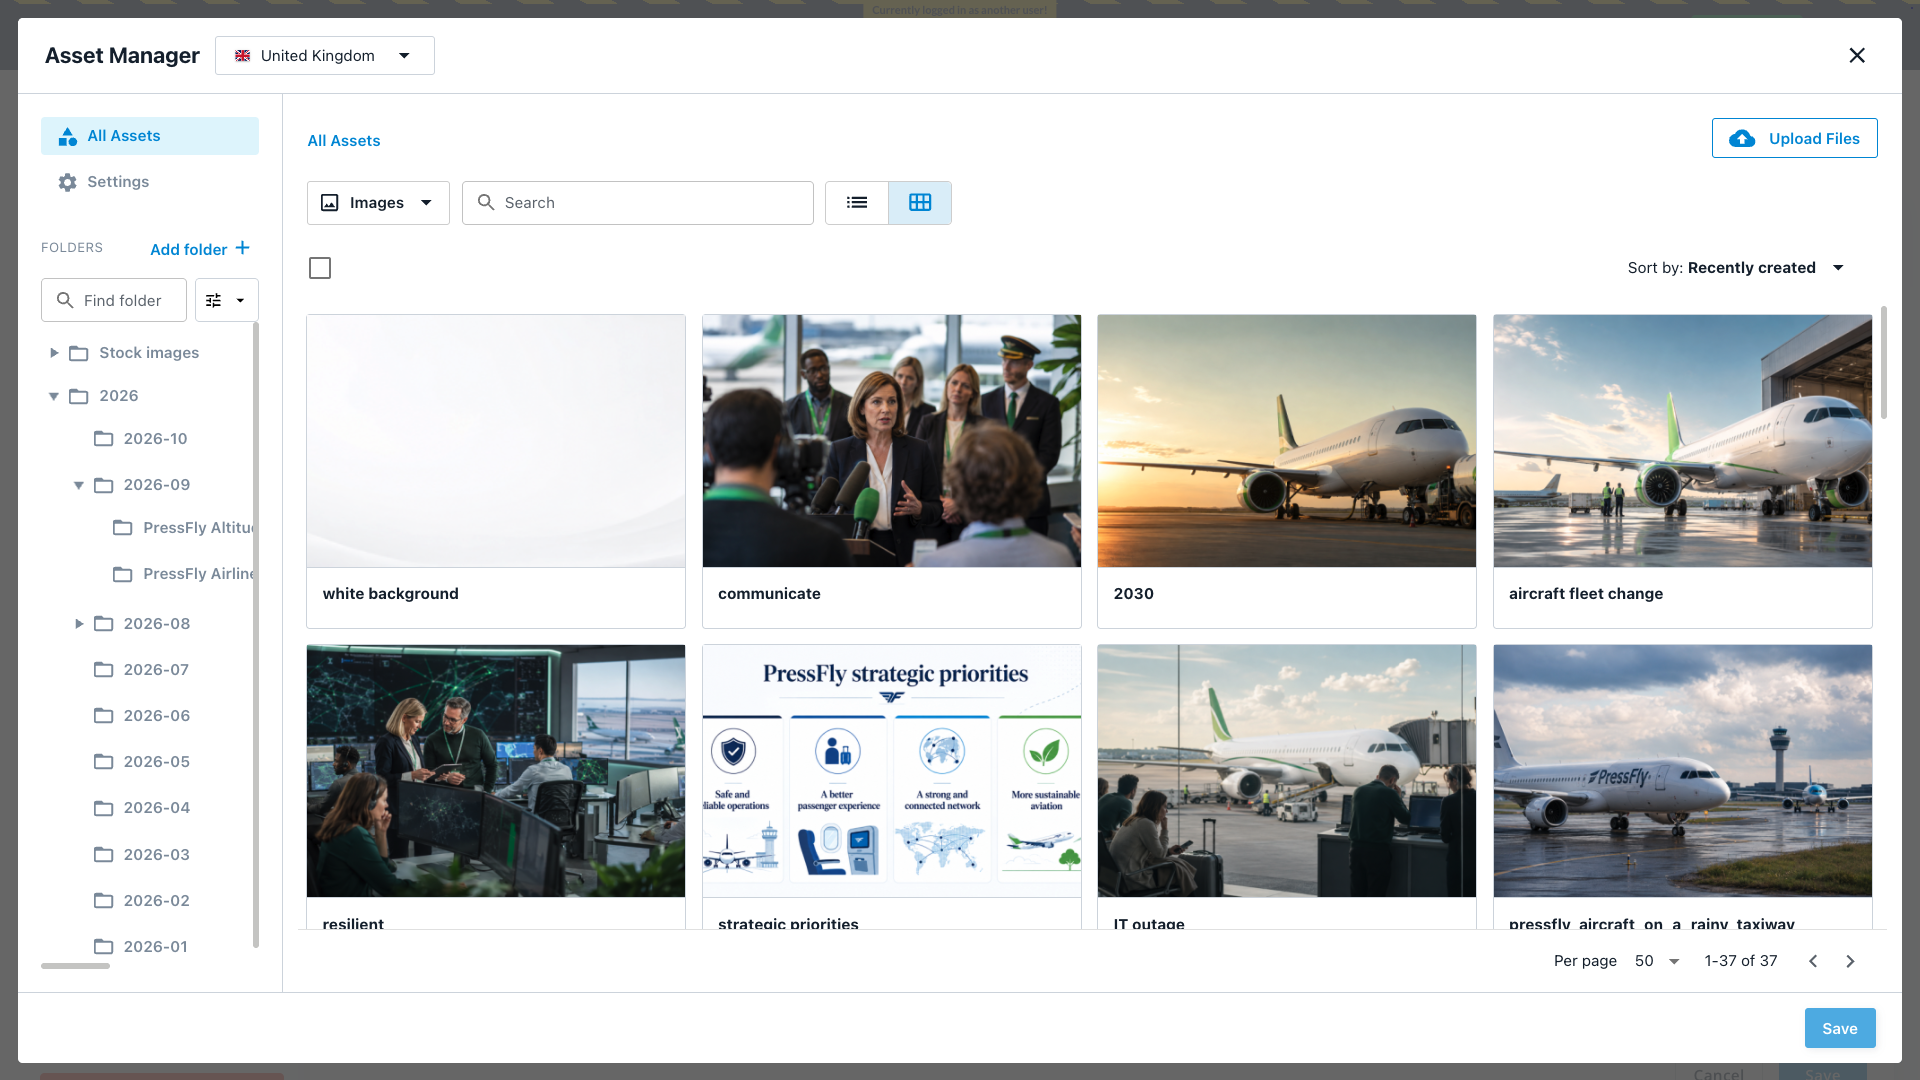Open the folder filter options icon
The height and width of the screenshot is (1080, 1920).
[227, 300]
